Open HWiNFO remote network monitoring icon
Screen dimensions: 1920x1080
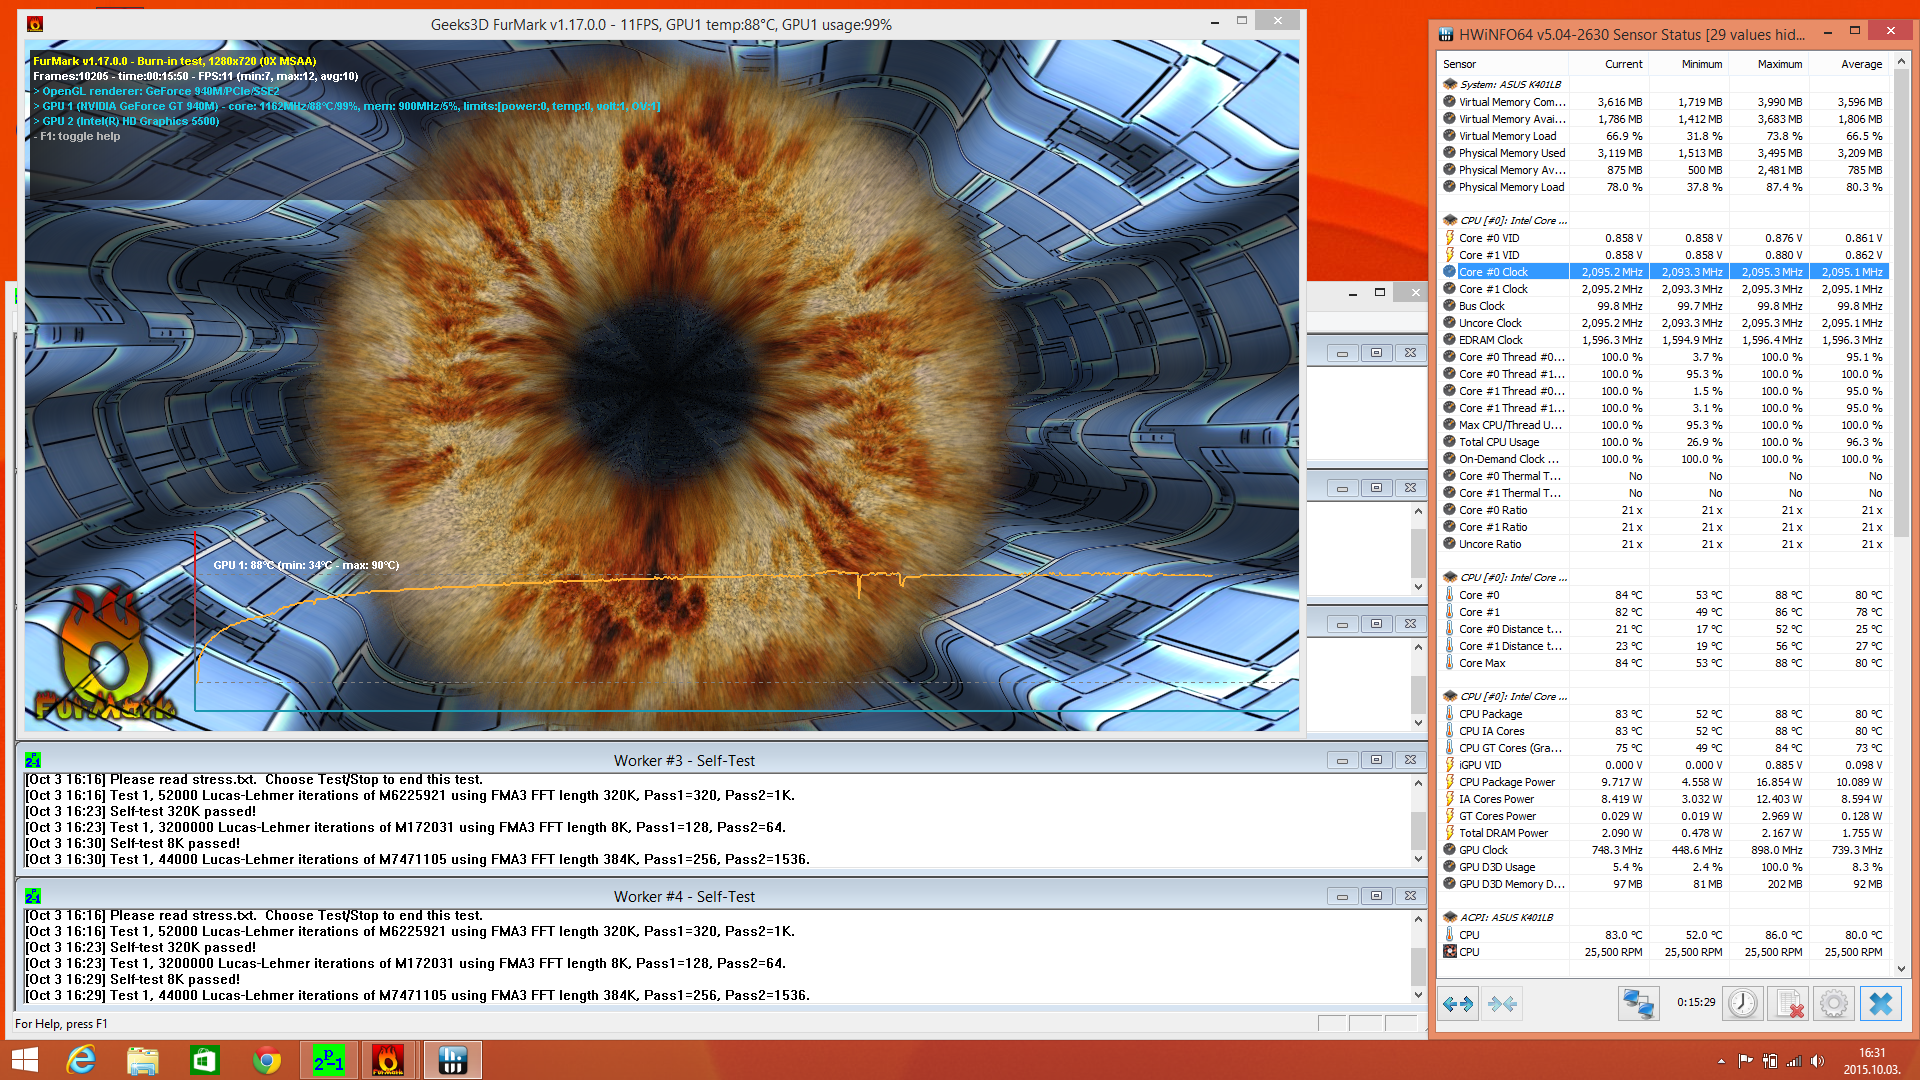(x=1638, y=1003)
